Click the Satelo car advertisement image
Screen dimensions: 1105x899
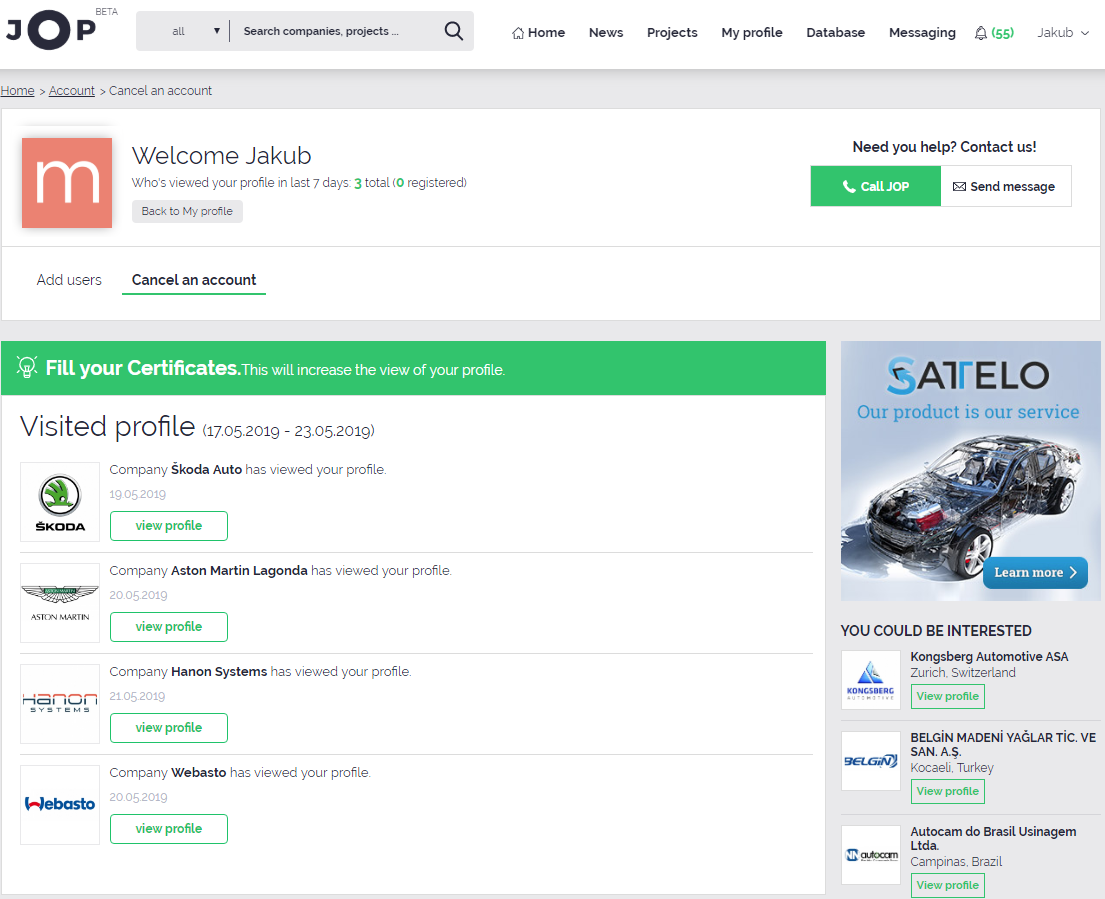coord(970,471)
